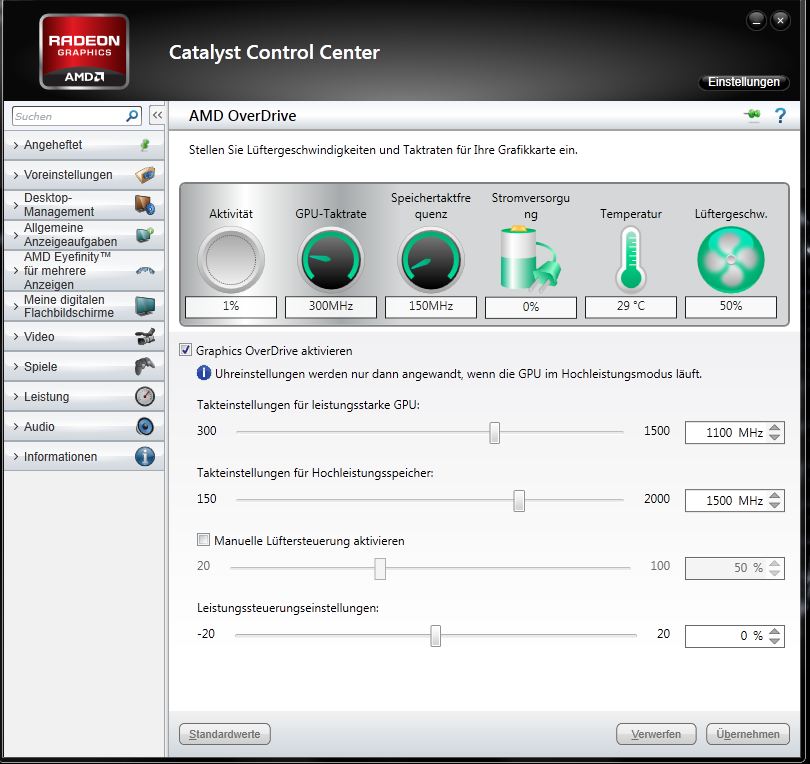Increase GPU clock 1100 MHz up arrow
The image size is (810, 764).
click(774, 427)
